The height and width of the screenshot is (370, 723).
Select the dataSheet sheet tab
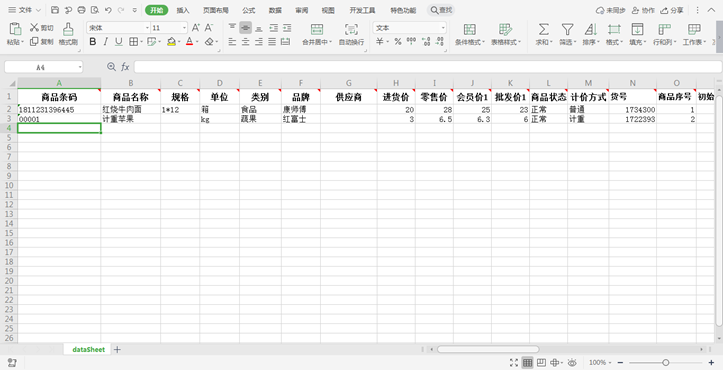[x=89, y=350]
